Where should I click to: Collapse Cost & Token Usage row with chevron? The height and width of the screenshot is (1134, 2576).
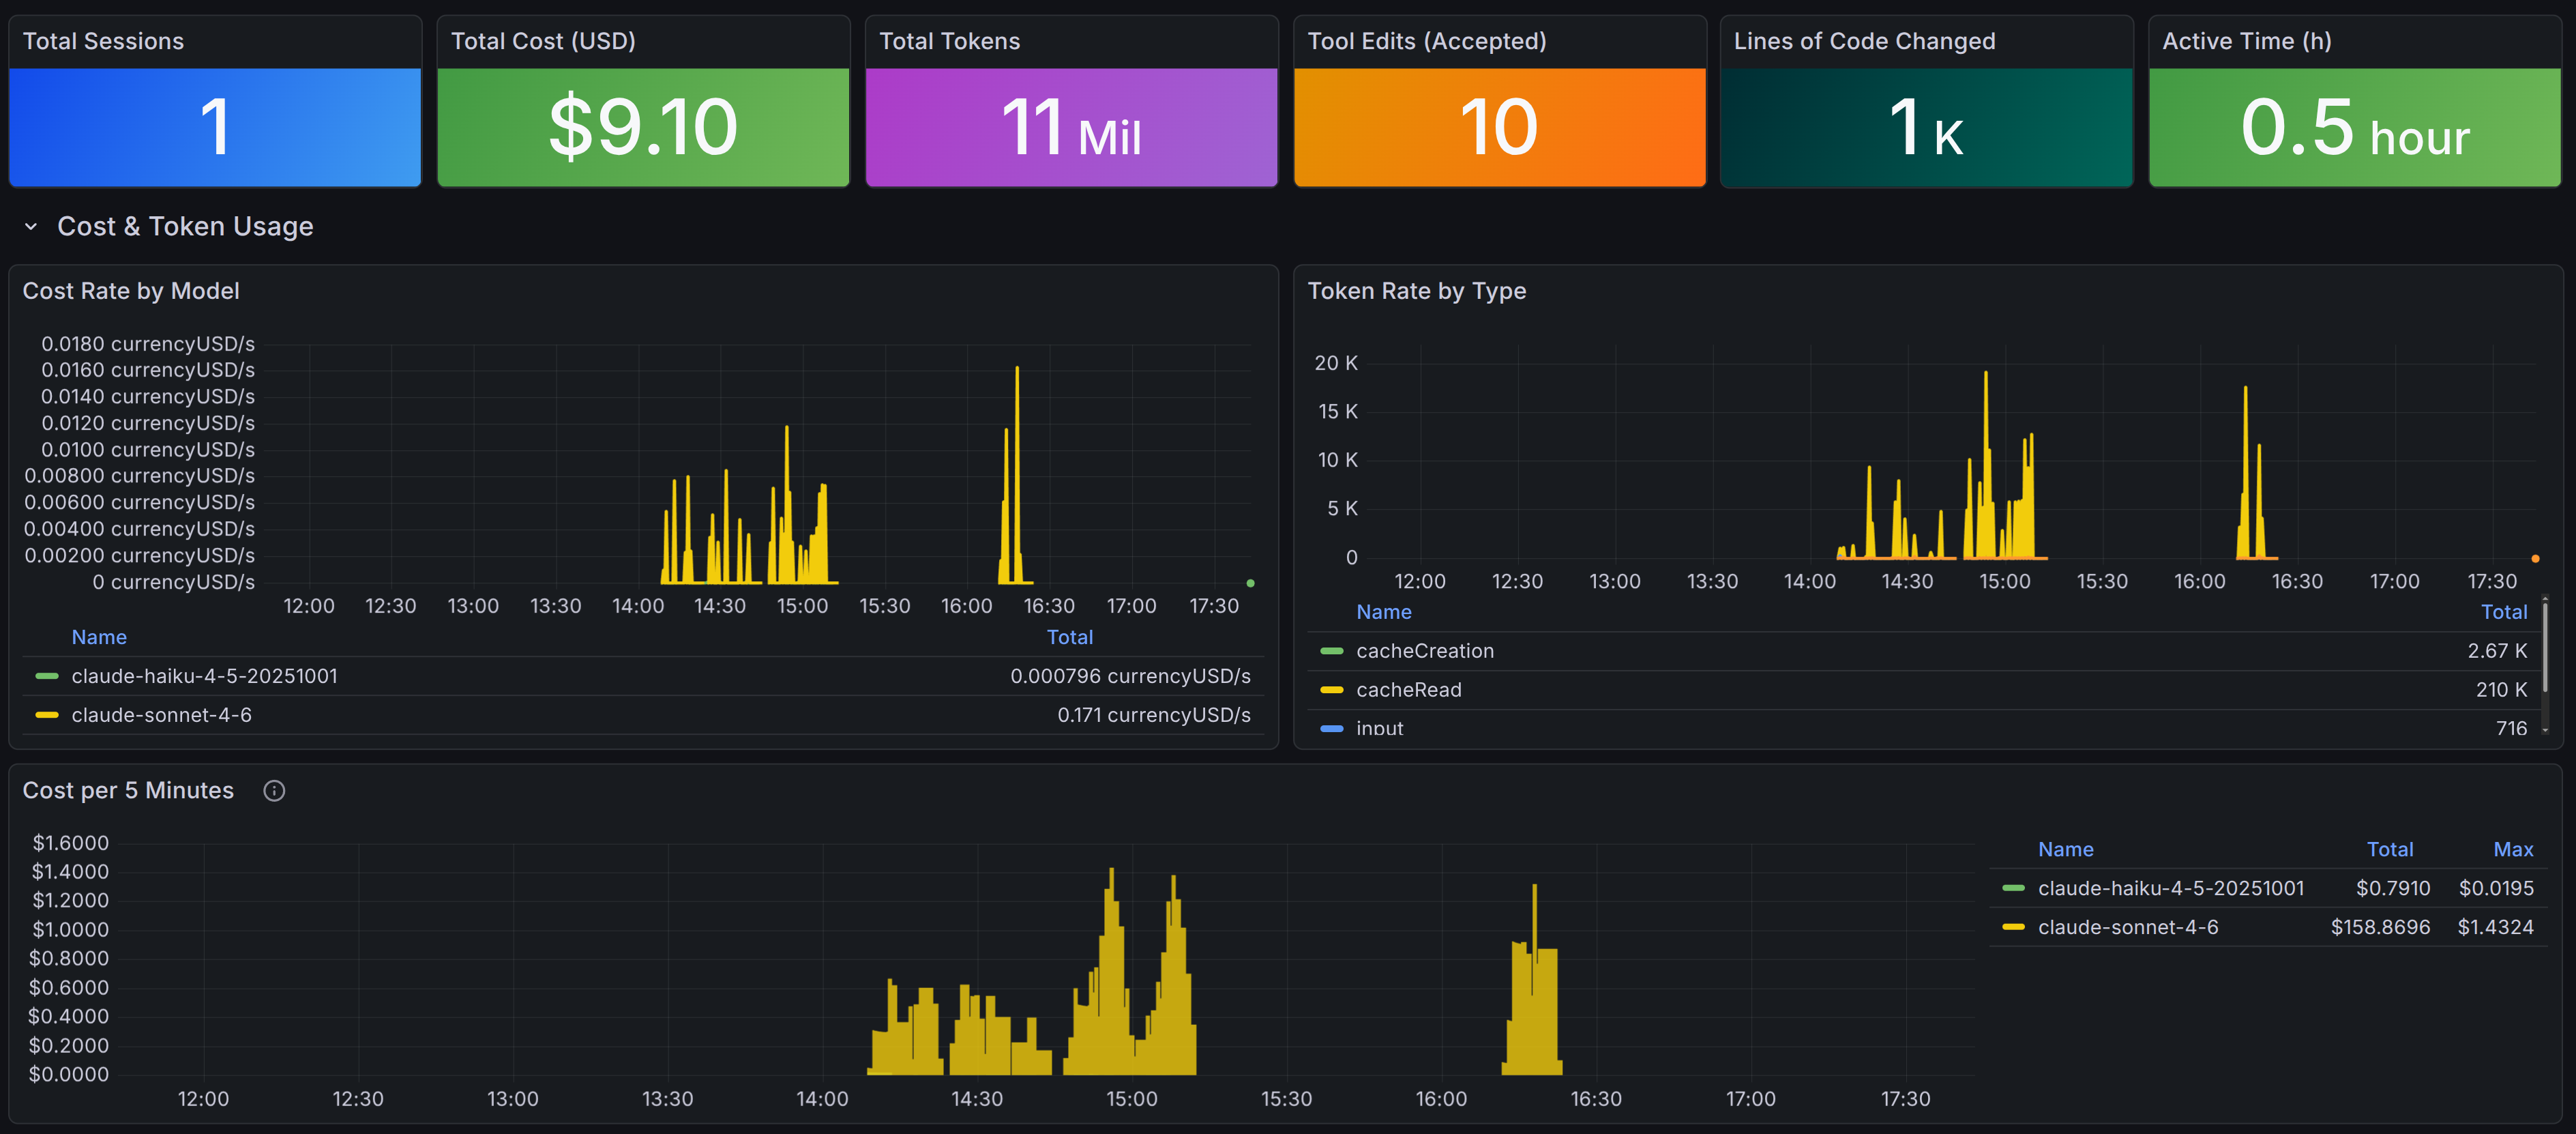[x=31, y=227]
